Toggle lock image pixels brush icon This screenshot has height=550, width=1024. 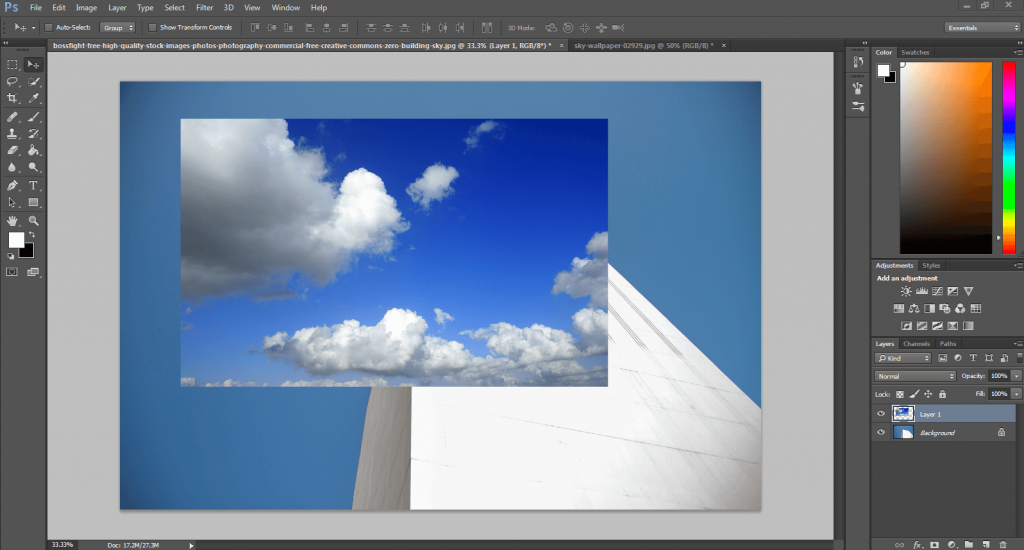[x=914, y=395]
